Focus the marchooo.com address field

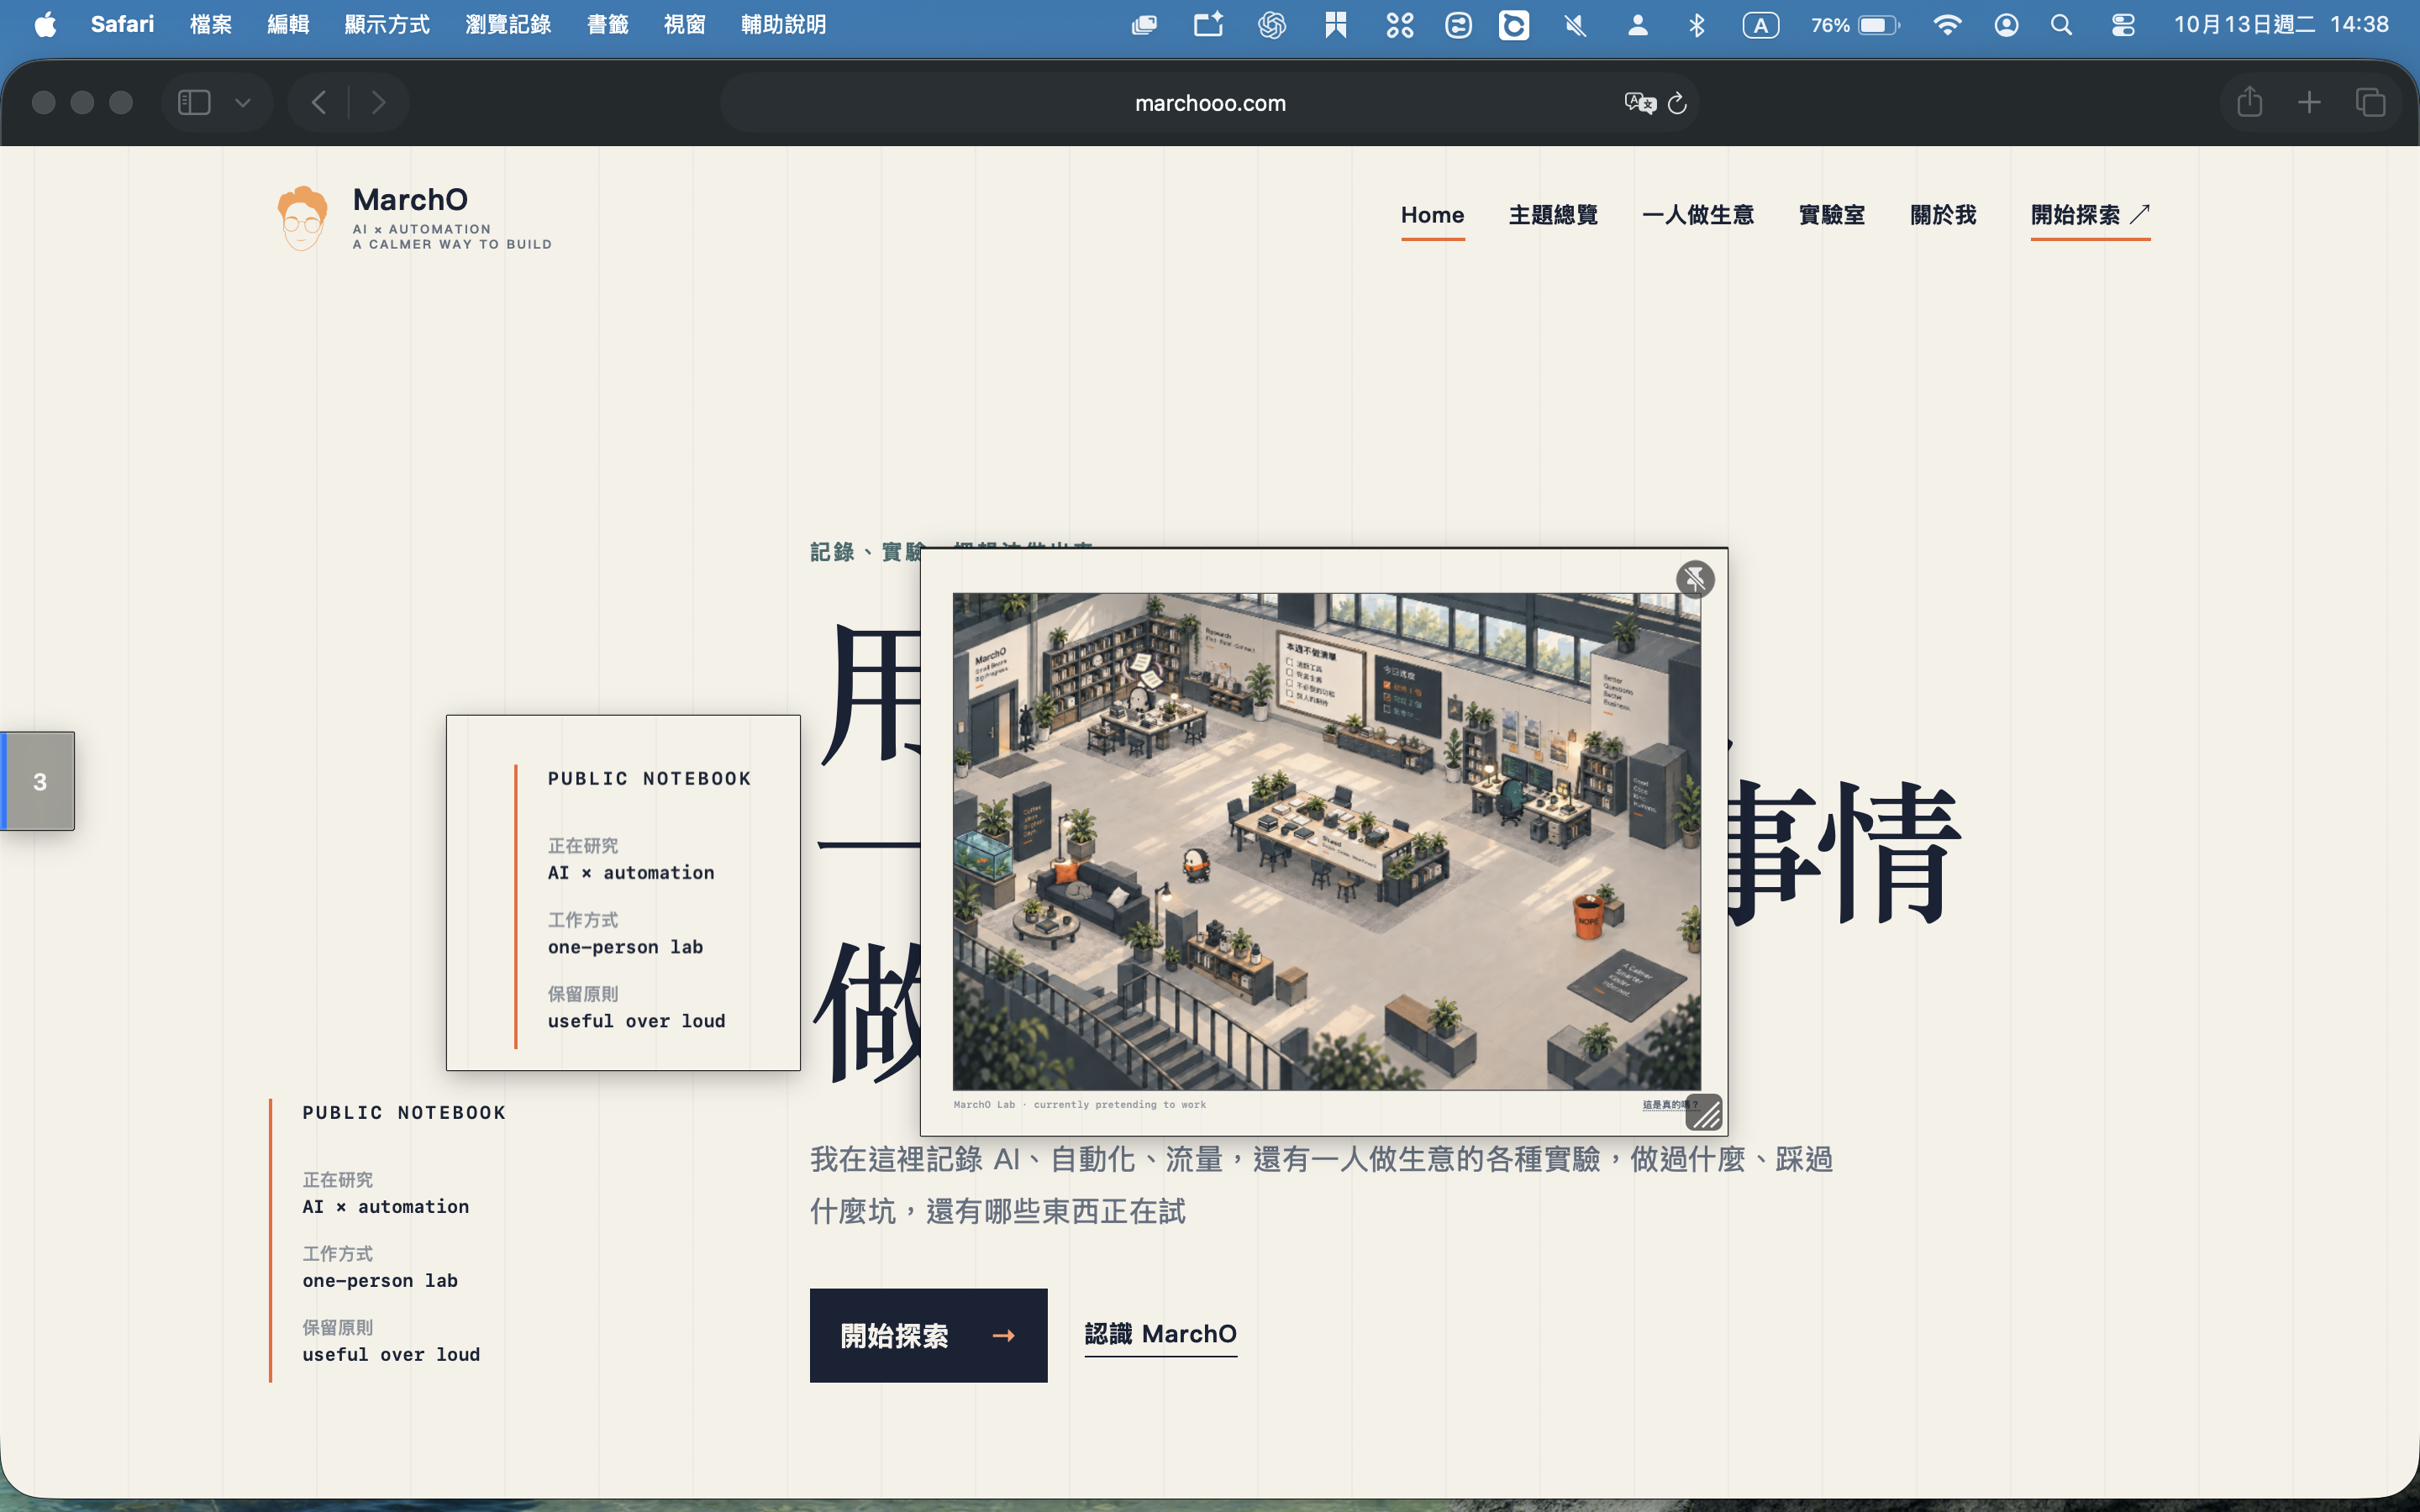1210,103
